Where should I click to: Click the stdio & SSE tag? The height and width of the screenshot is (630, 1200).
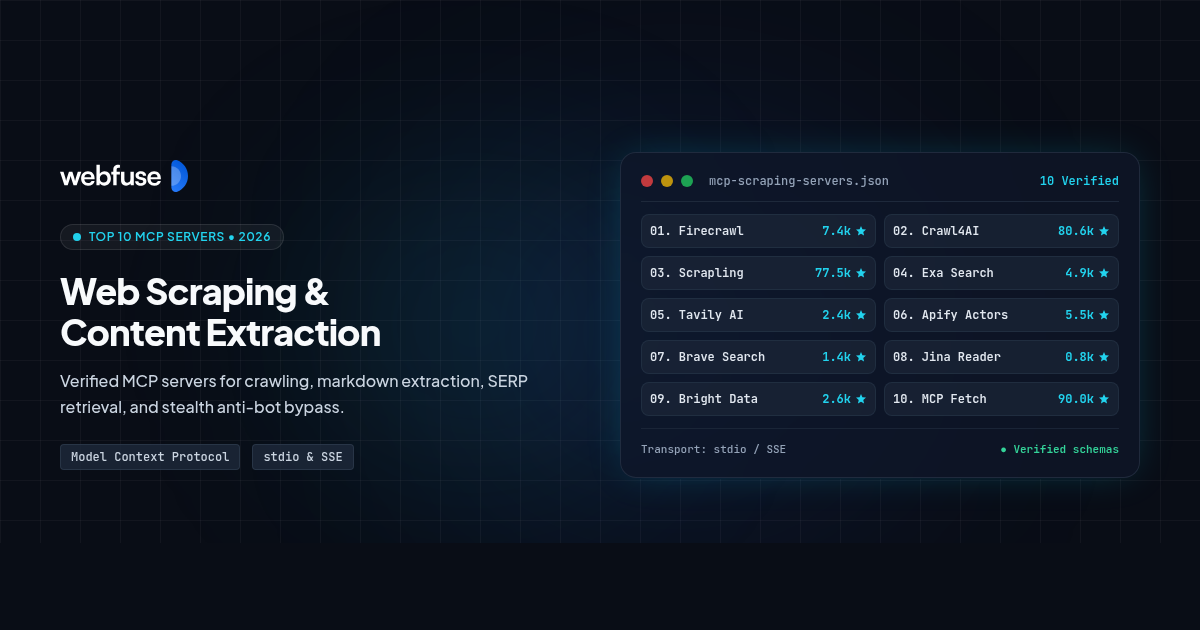pos(303,457)
